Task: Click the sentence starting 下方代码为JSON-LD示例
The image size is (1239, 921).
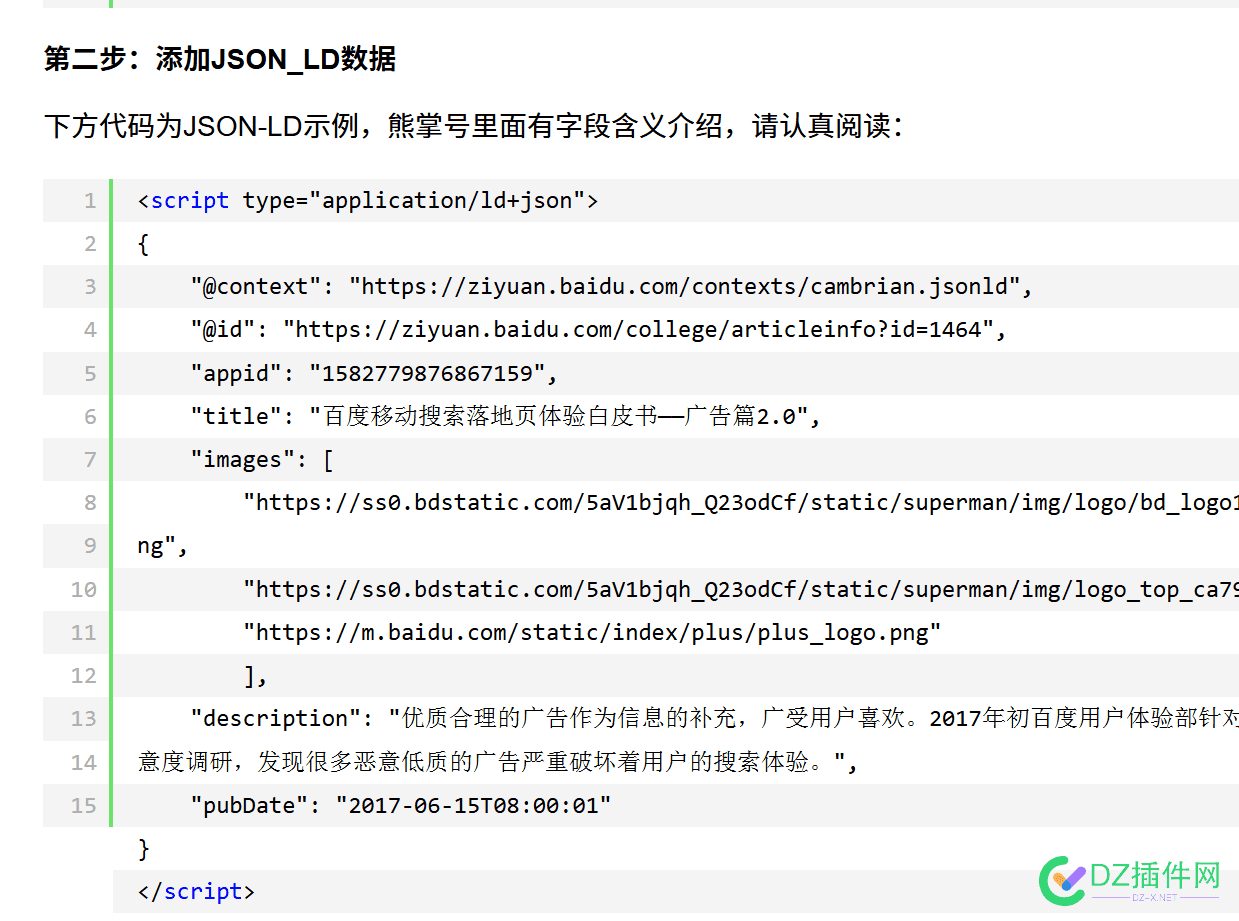Action: tap(474, 126)
